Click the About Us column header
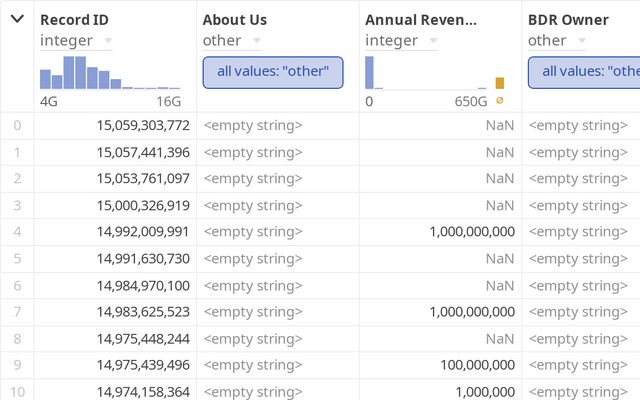The width and height of the screenshot is (640, 400). click(235, 20)
